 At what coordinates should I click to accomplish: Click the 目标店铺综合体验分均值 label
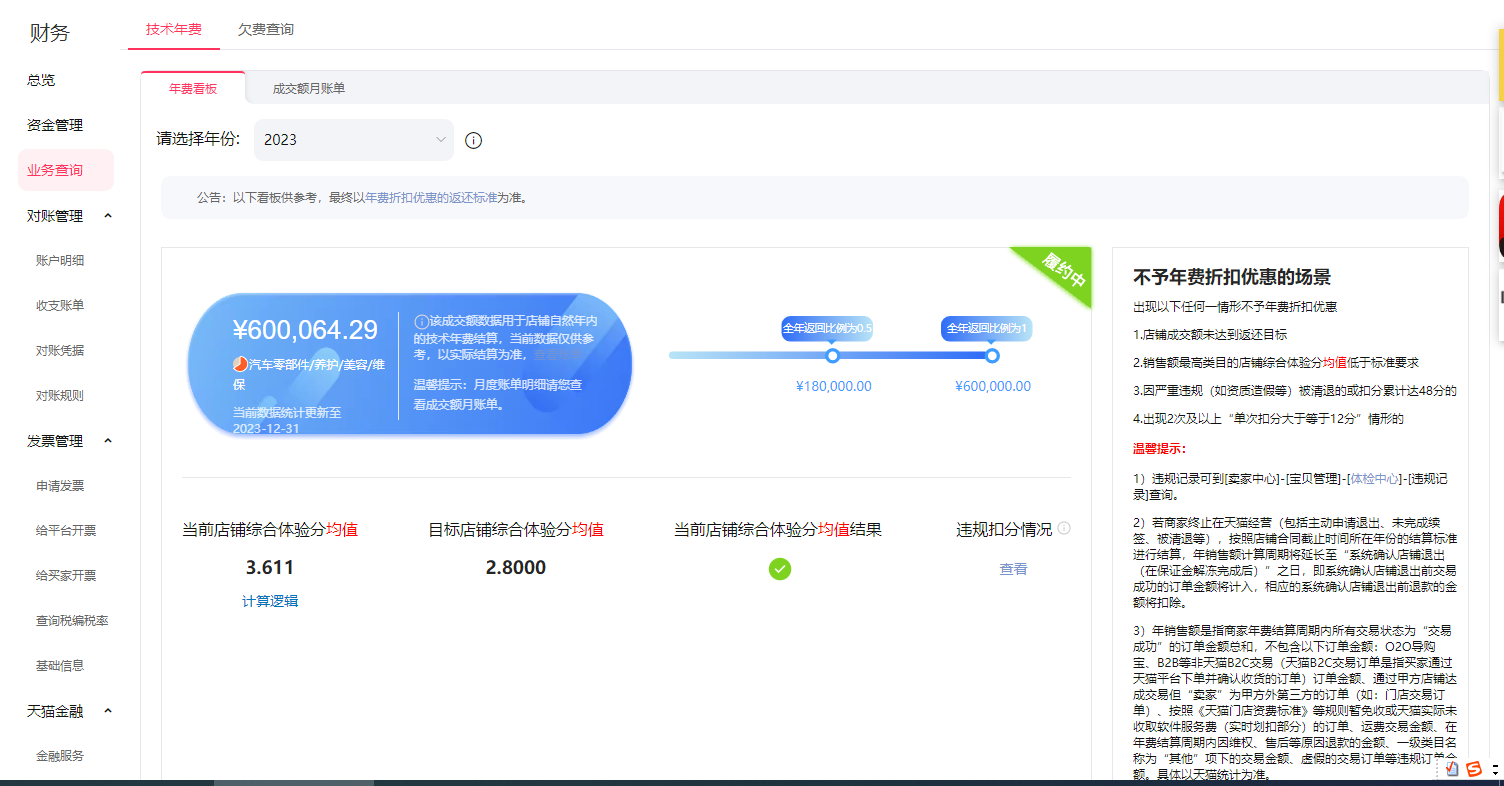tap(516, 529)
